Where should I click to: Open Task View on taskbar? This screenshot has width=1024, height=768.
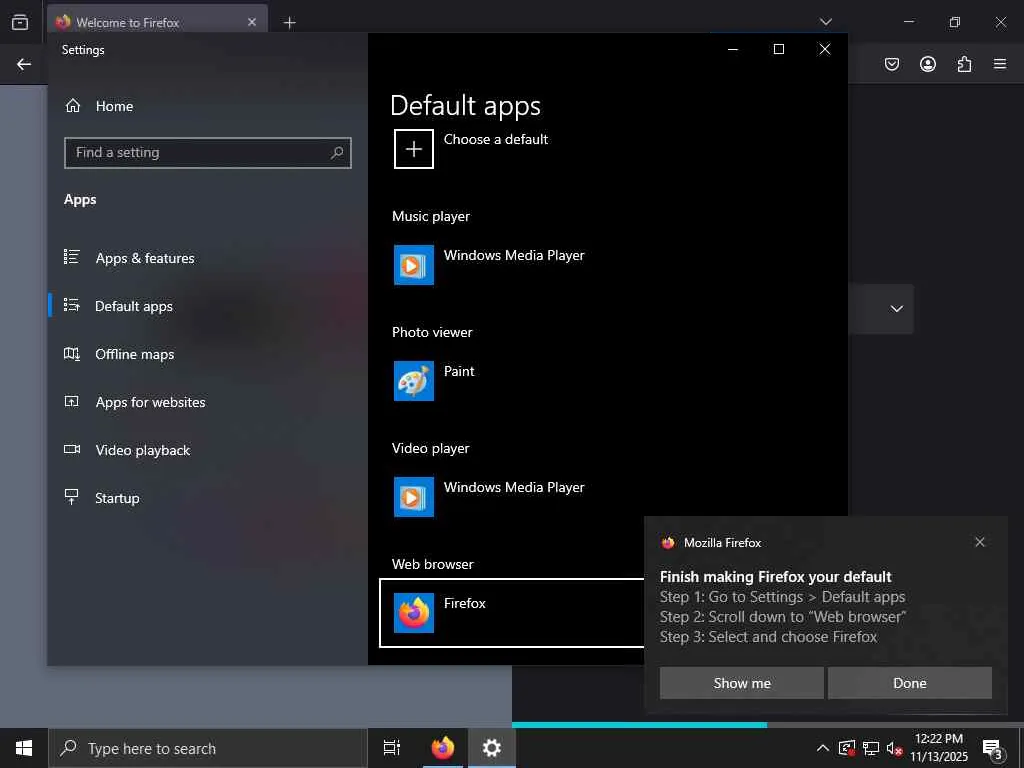pyautogui.click(x=392, y=748)
